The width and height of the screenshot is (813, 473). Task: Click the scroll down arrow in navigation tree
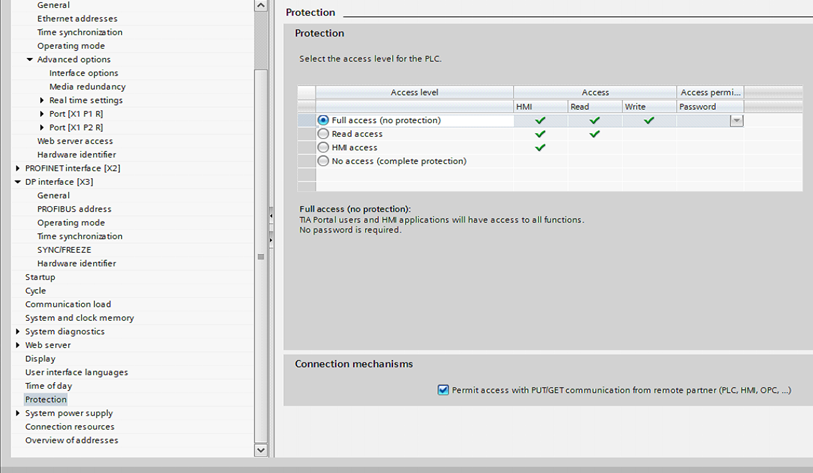[x=261, y=450]
